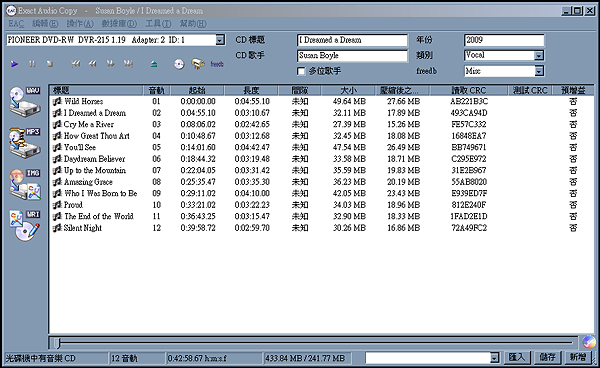Open the 類別 Vocal dropdown
The width and height of the screenshot is (600, 368).
click(538, 55)
